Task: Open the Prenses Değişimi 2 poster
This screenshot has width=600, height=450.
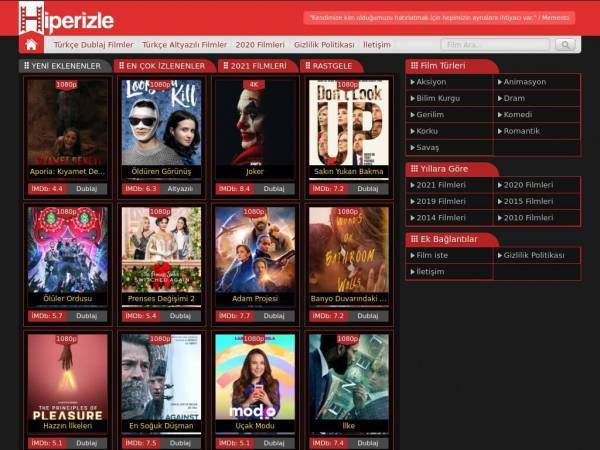Action: 161,250
